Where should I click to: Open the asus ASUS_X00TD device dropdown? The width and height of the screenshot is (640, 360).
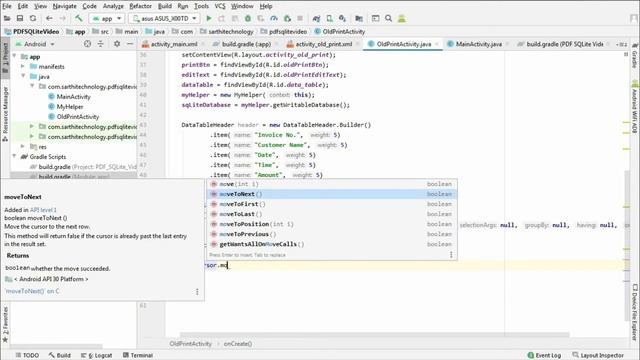click(x=164, y=18)
